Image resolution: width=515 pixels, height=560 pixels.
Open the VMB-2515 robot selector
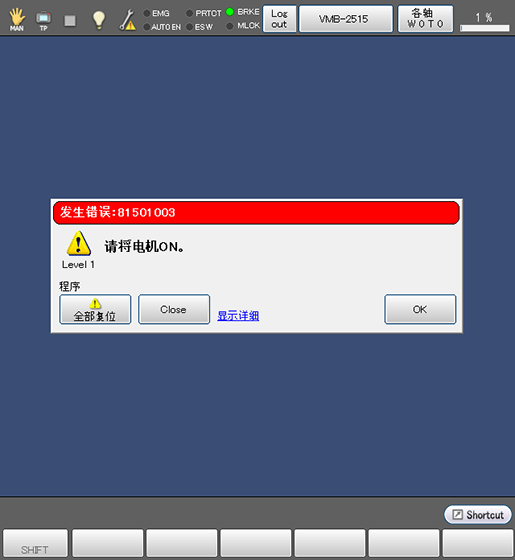(x=346, y=19)
